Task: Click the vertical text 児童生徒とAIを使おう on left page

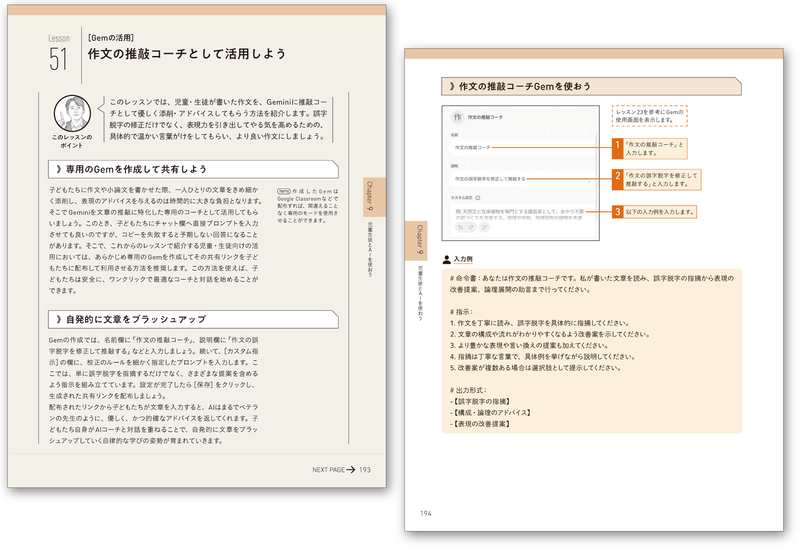Action: pos(370,250)
